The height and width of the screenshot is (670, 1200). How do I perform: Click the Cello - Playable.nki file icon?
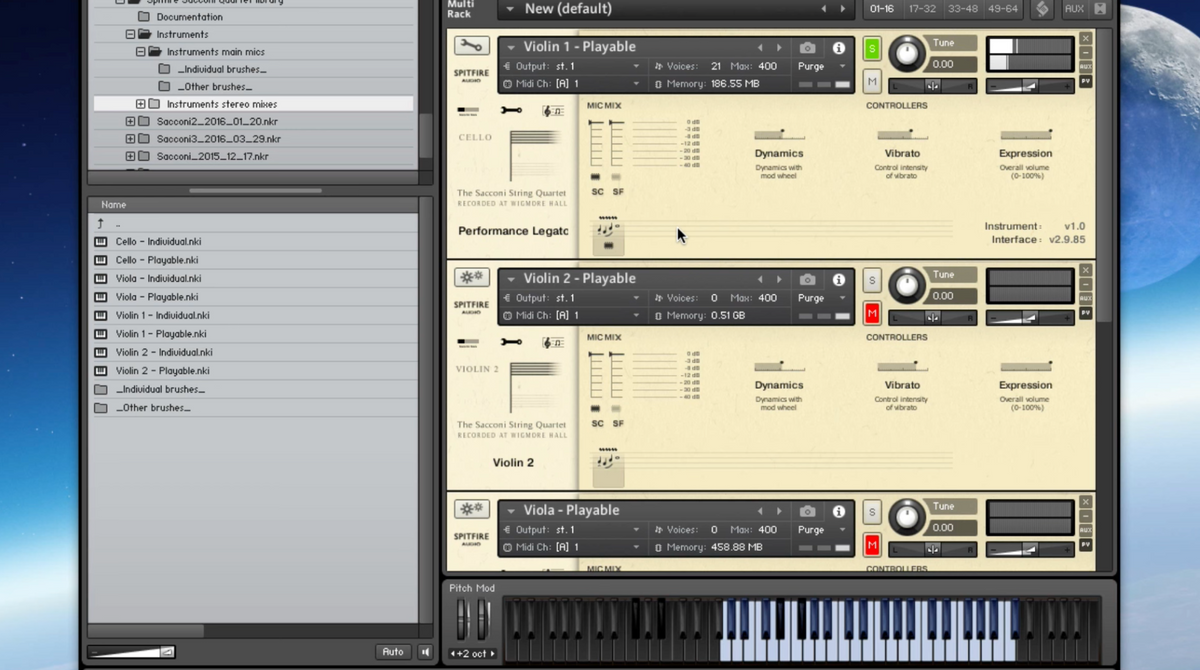coord(101,260)
